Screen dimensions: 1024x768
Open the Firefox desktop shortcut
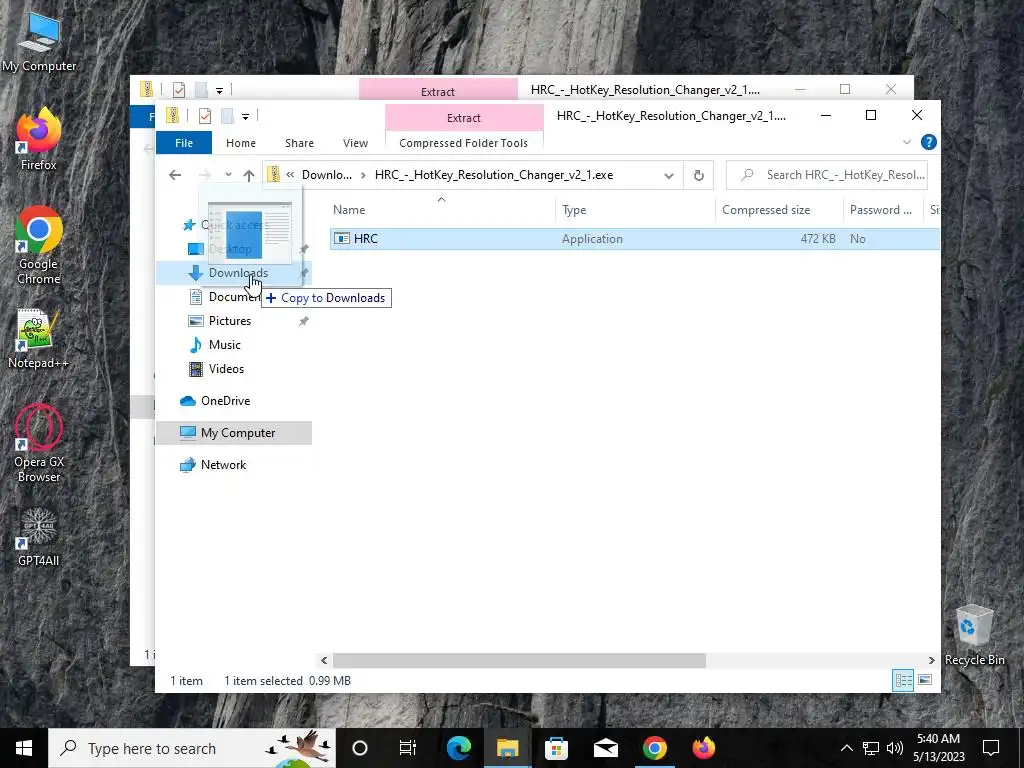pyautogui.click(x=39, y=139)
